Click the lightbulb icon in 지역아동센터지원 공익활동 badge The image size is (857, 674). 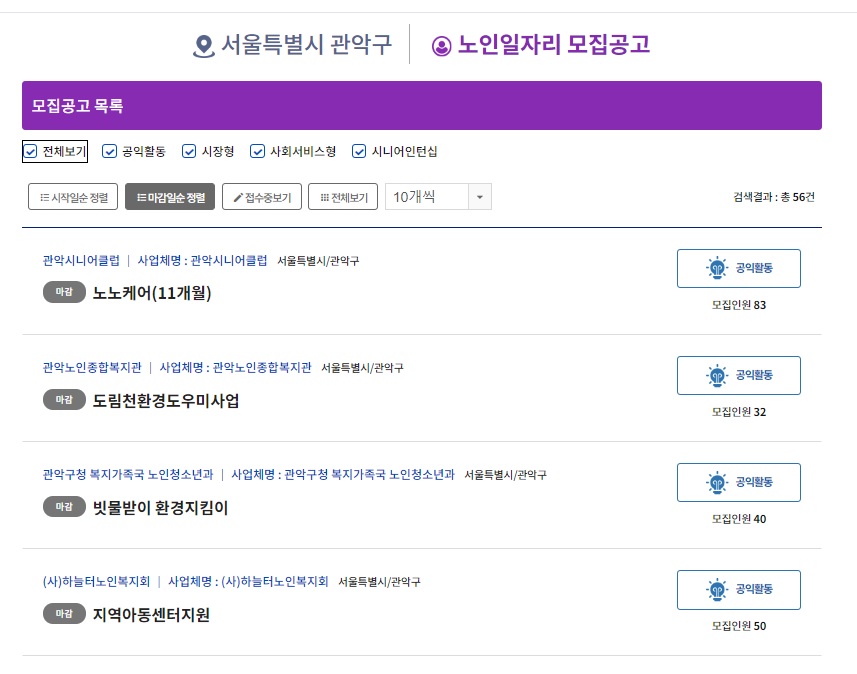click(717, 589)
